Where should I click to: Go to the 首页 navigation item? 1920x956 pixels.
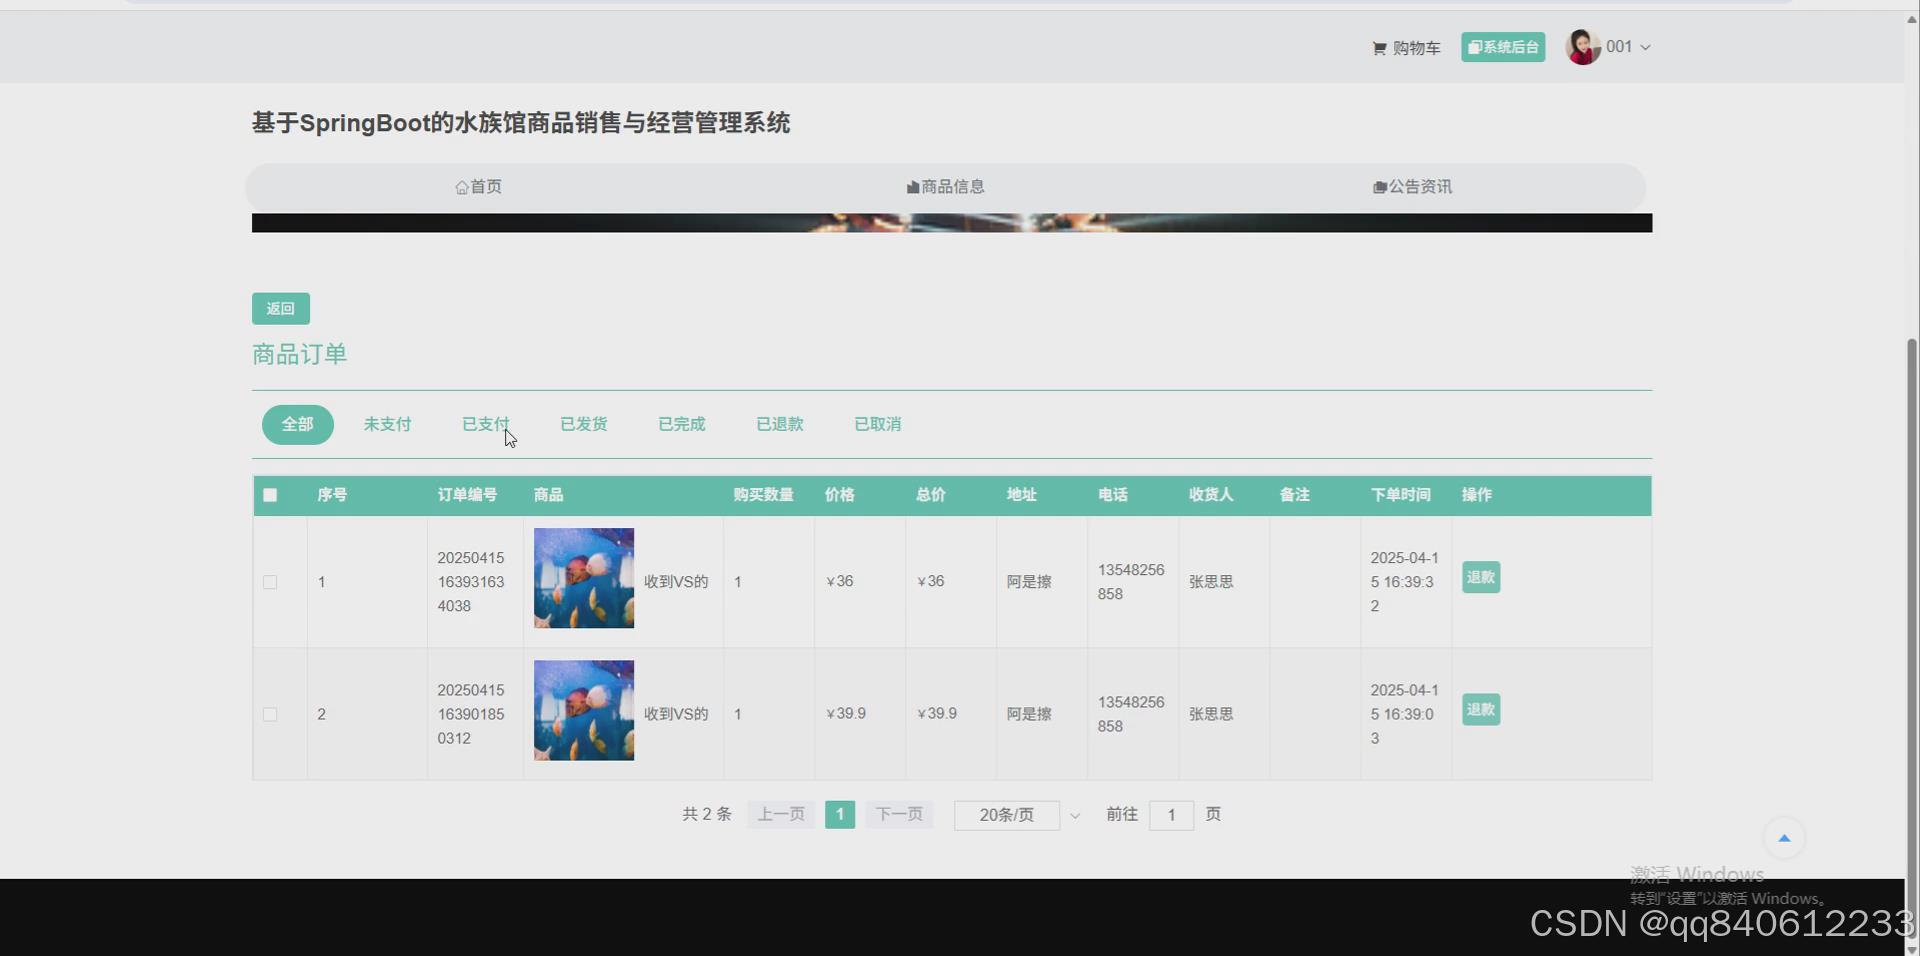478,187
